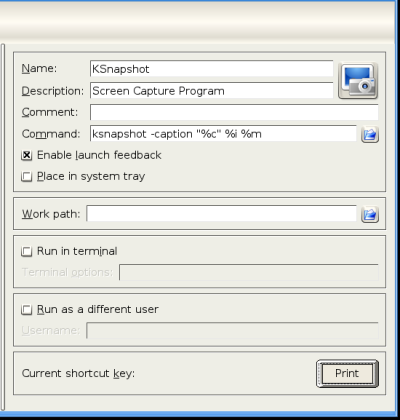Open folder browser beside Work path field
400x420 pixels.
pos(370,214)
